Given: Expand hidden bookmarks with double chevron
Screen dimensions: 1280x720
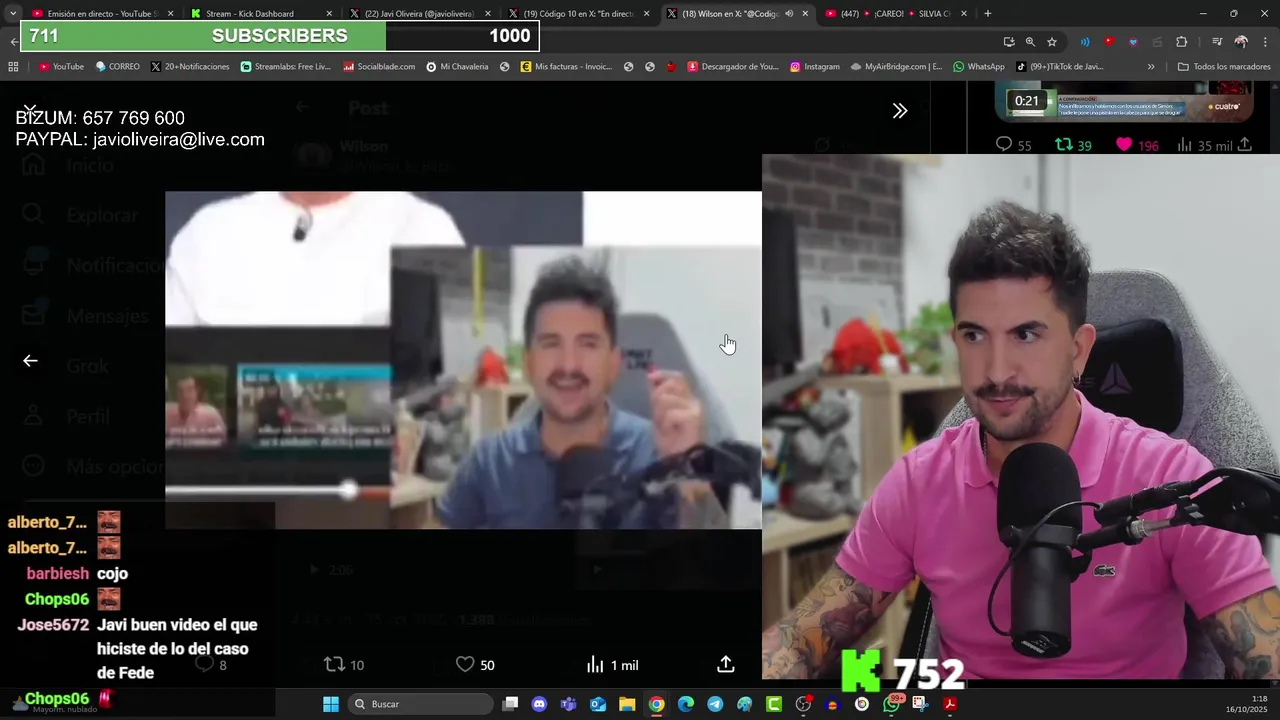Looking at the screenshot, I should 1151,67.
